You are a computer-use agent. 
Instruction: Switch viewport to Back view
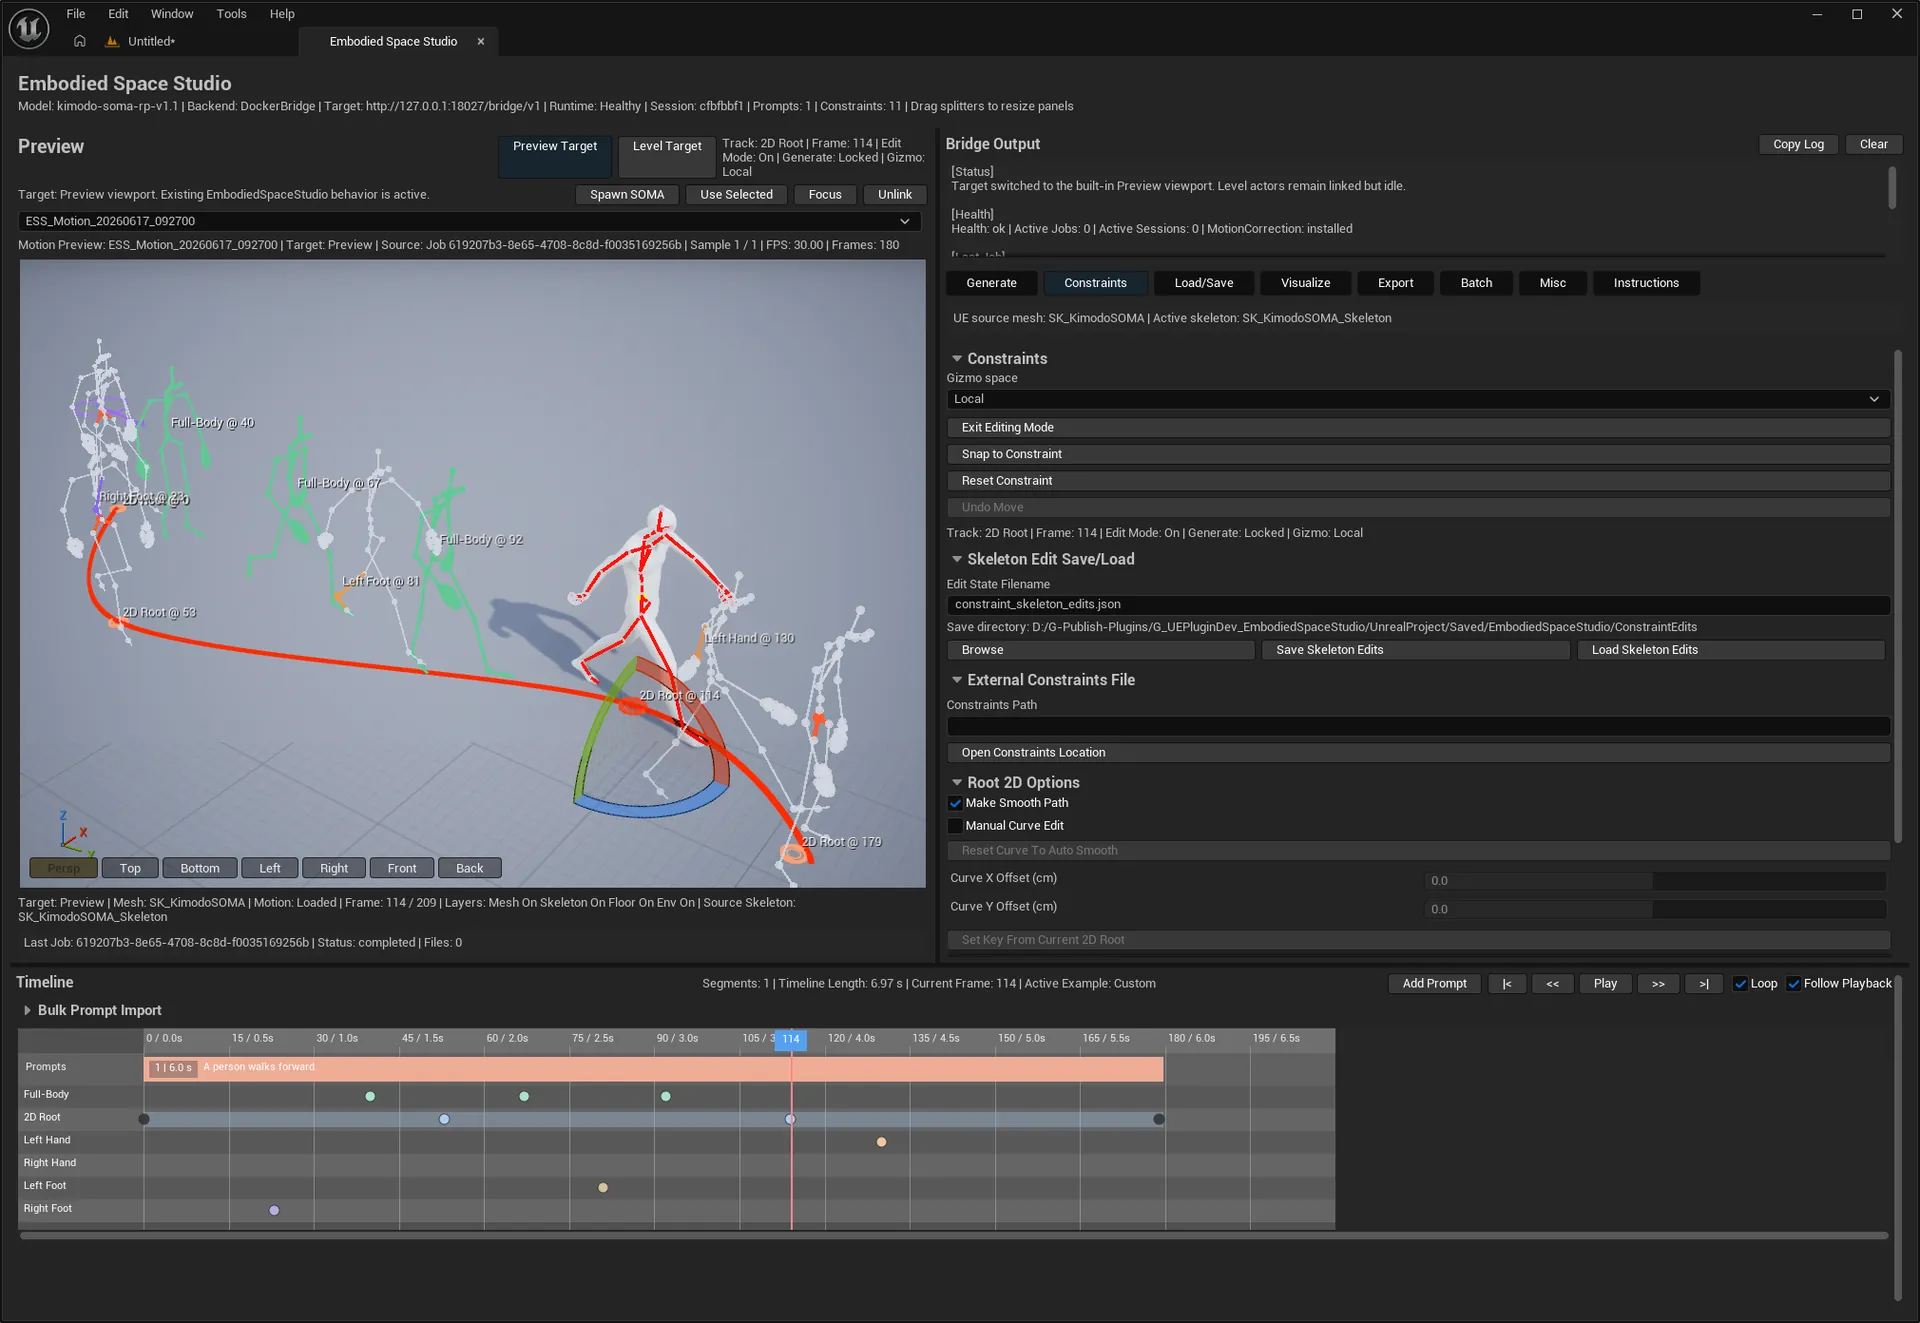point(470,868)
